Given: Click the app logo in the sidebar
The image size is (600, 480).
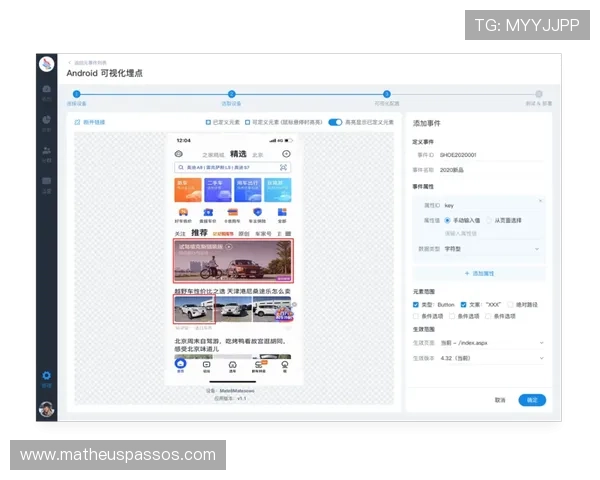Looking at the screenshot, I should pyautogui.click(x=46, y=65).
